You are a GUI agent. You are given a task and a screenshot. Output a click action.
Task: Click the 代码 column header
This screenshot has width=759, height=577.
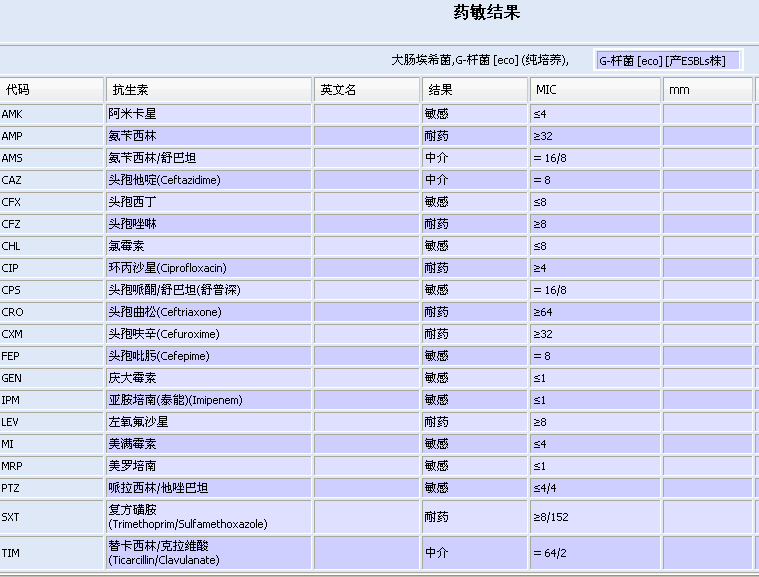point(52,90)
